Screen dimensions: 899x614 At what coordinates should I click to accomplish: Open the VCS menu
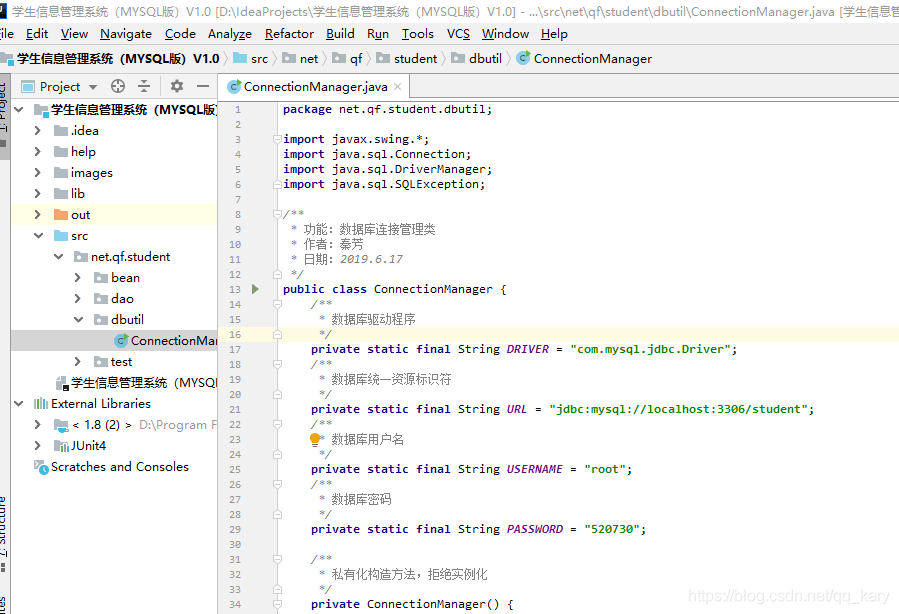pos(458,34)
